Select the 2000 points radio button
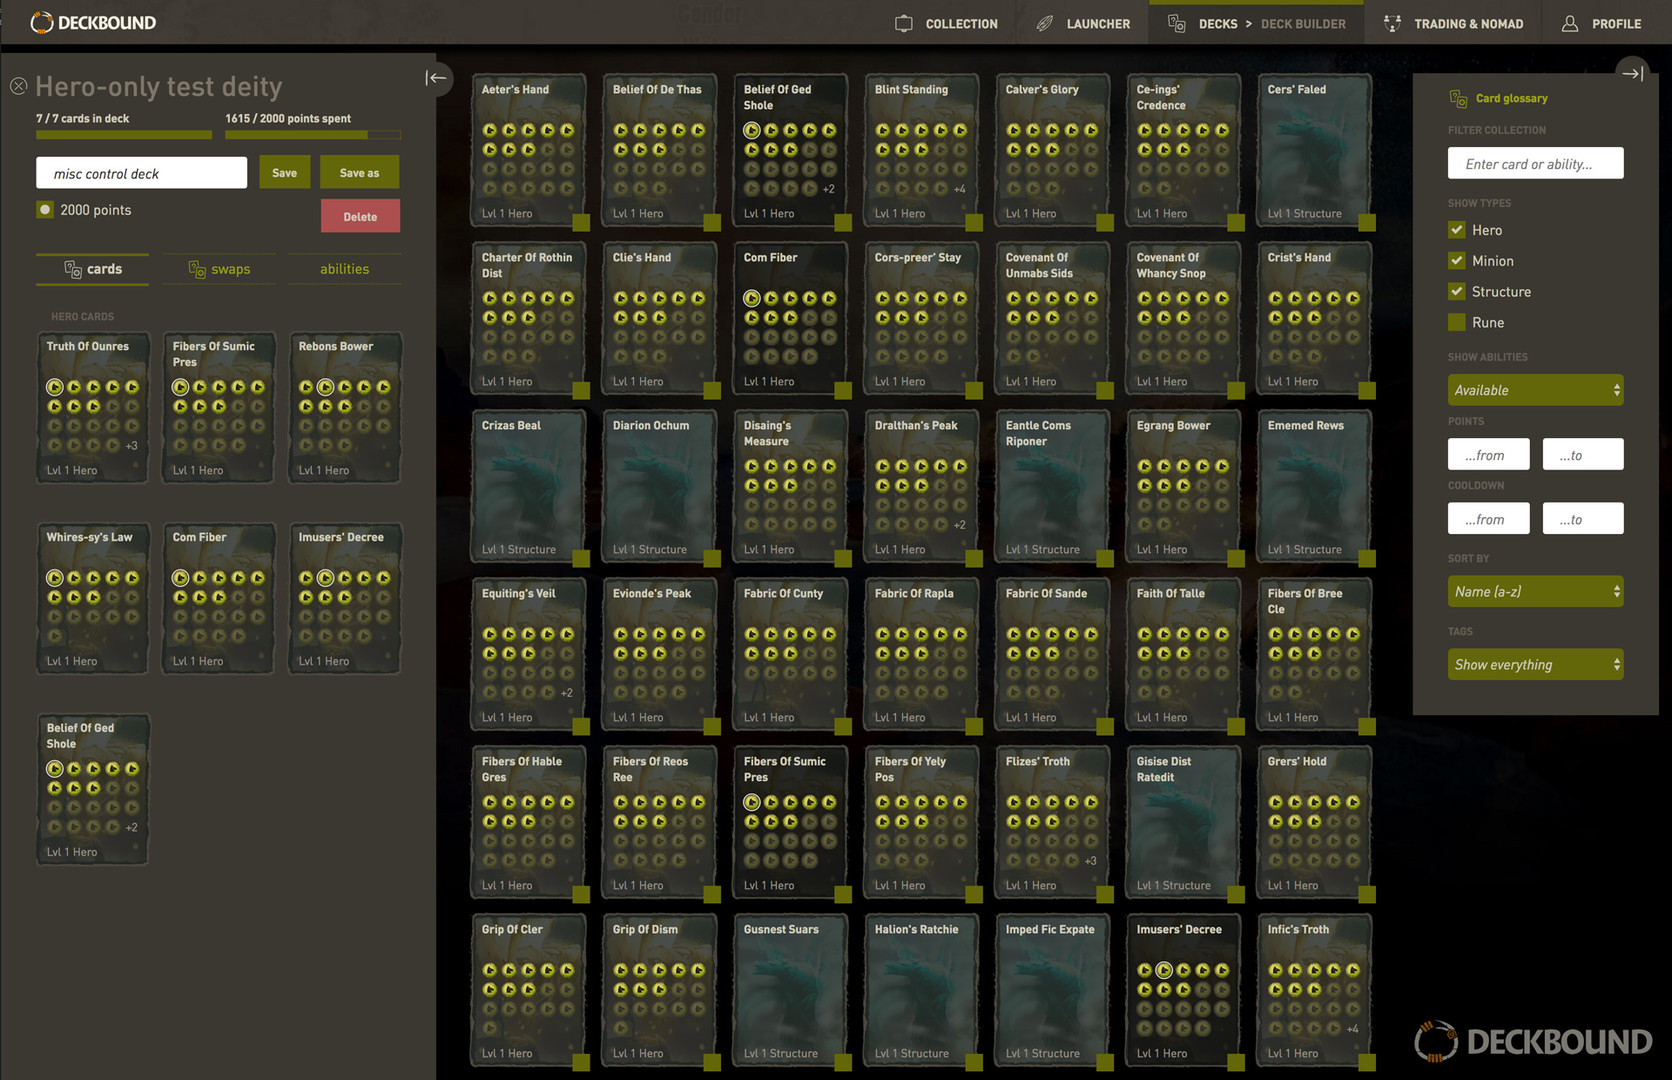Viewport: 1672px width, 1080px height. click(45, 210)
